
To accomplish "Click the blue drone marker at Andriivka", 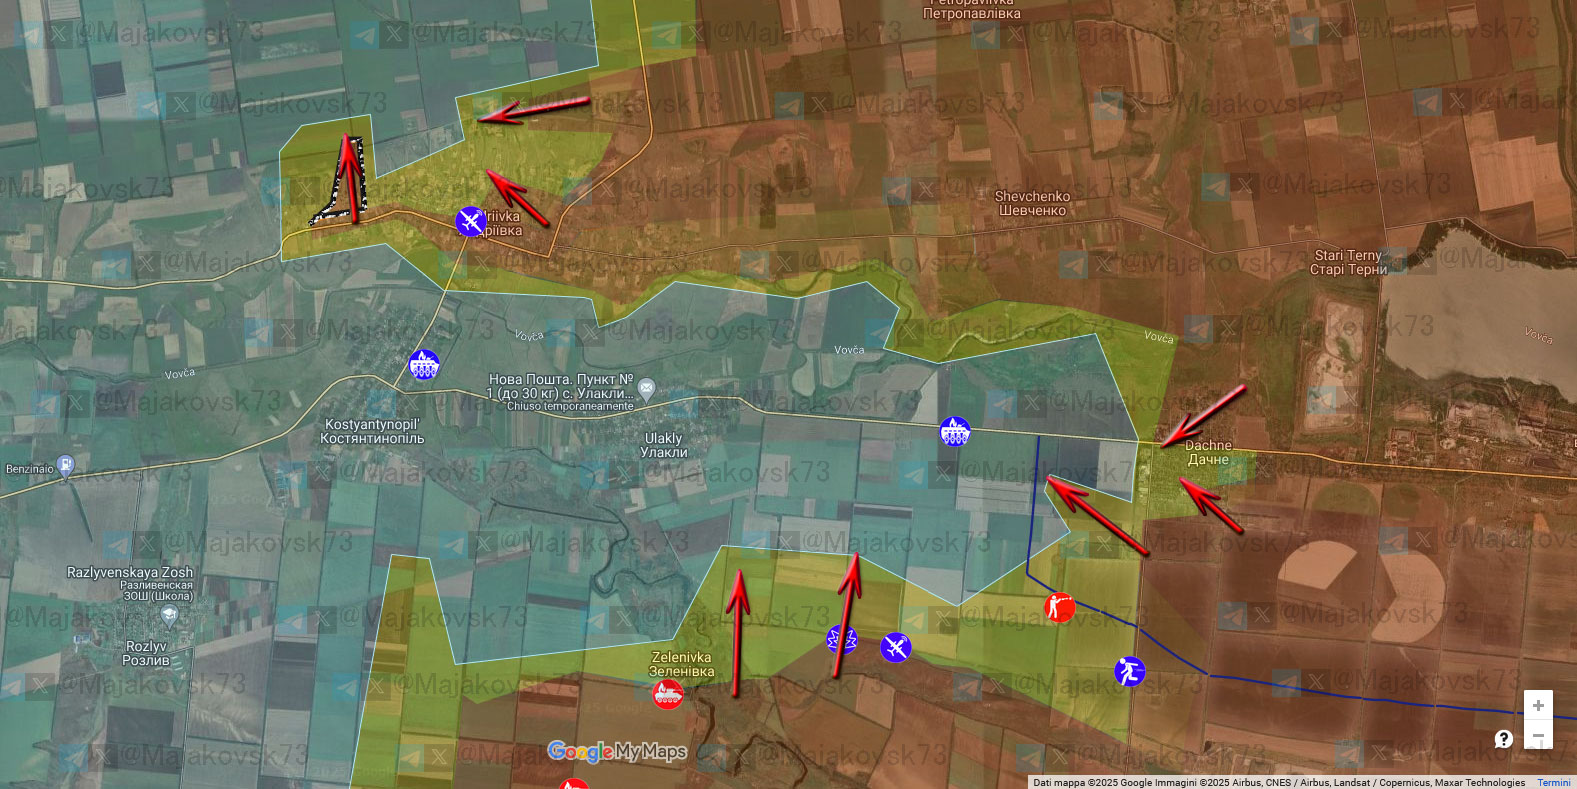I will pos(471,221).
